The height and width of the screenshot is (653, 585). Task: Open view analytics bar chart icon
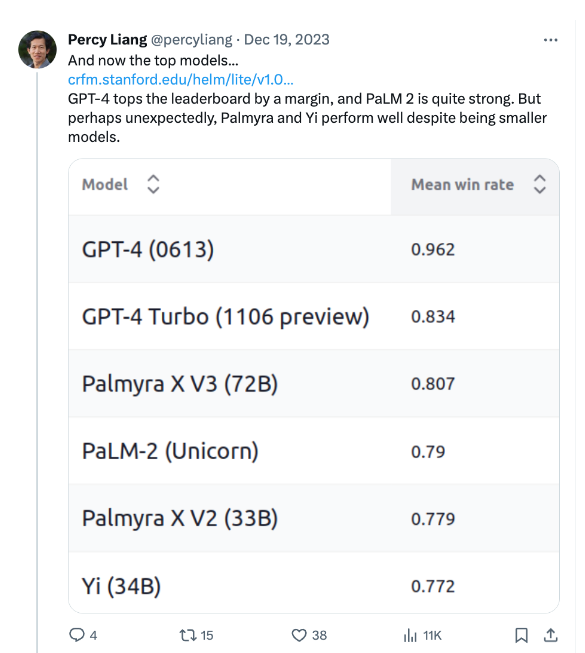[x=410, y=636]
